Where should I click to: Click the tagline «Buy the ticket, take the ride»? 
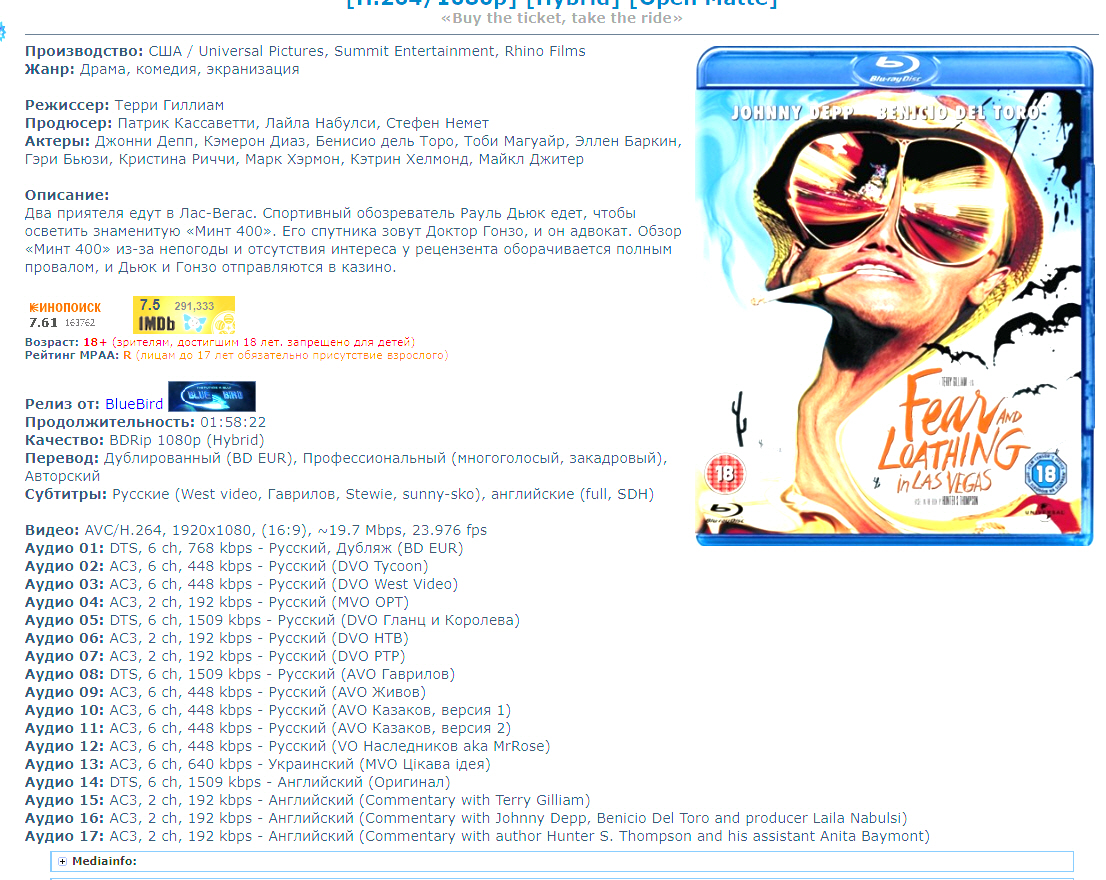click(x=561, y=18)
